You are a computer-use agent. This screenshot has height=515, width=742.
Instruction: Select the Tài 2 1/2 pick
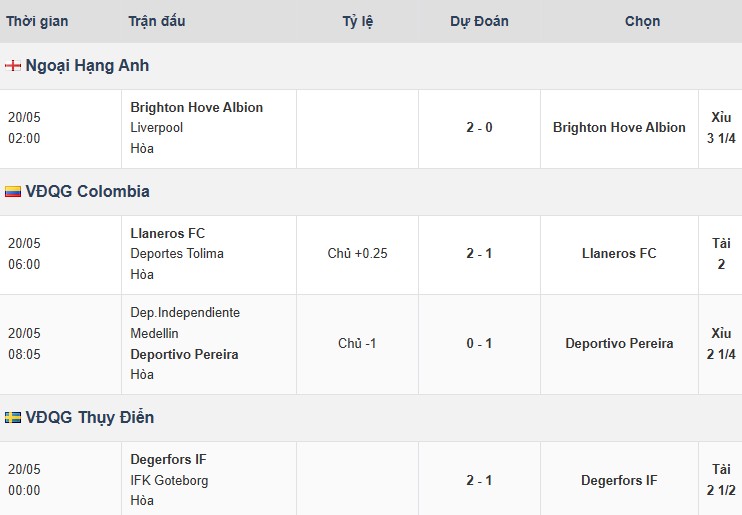(721, 479)
